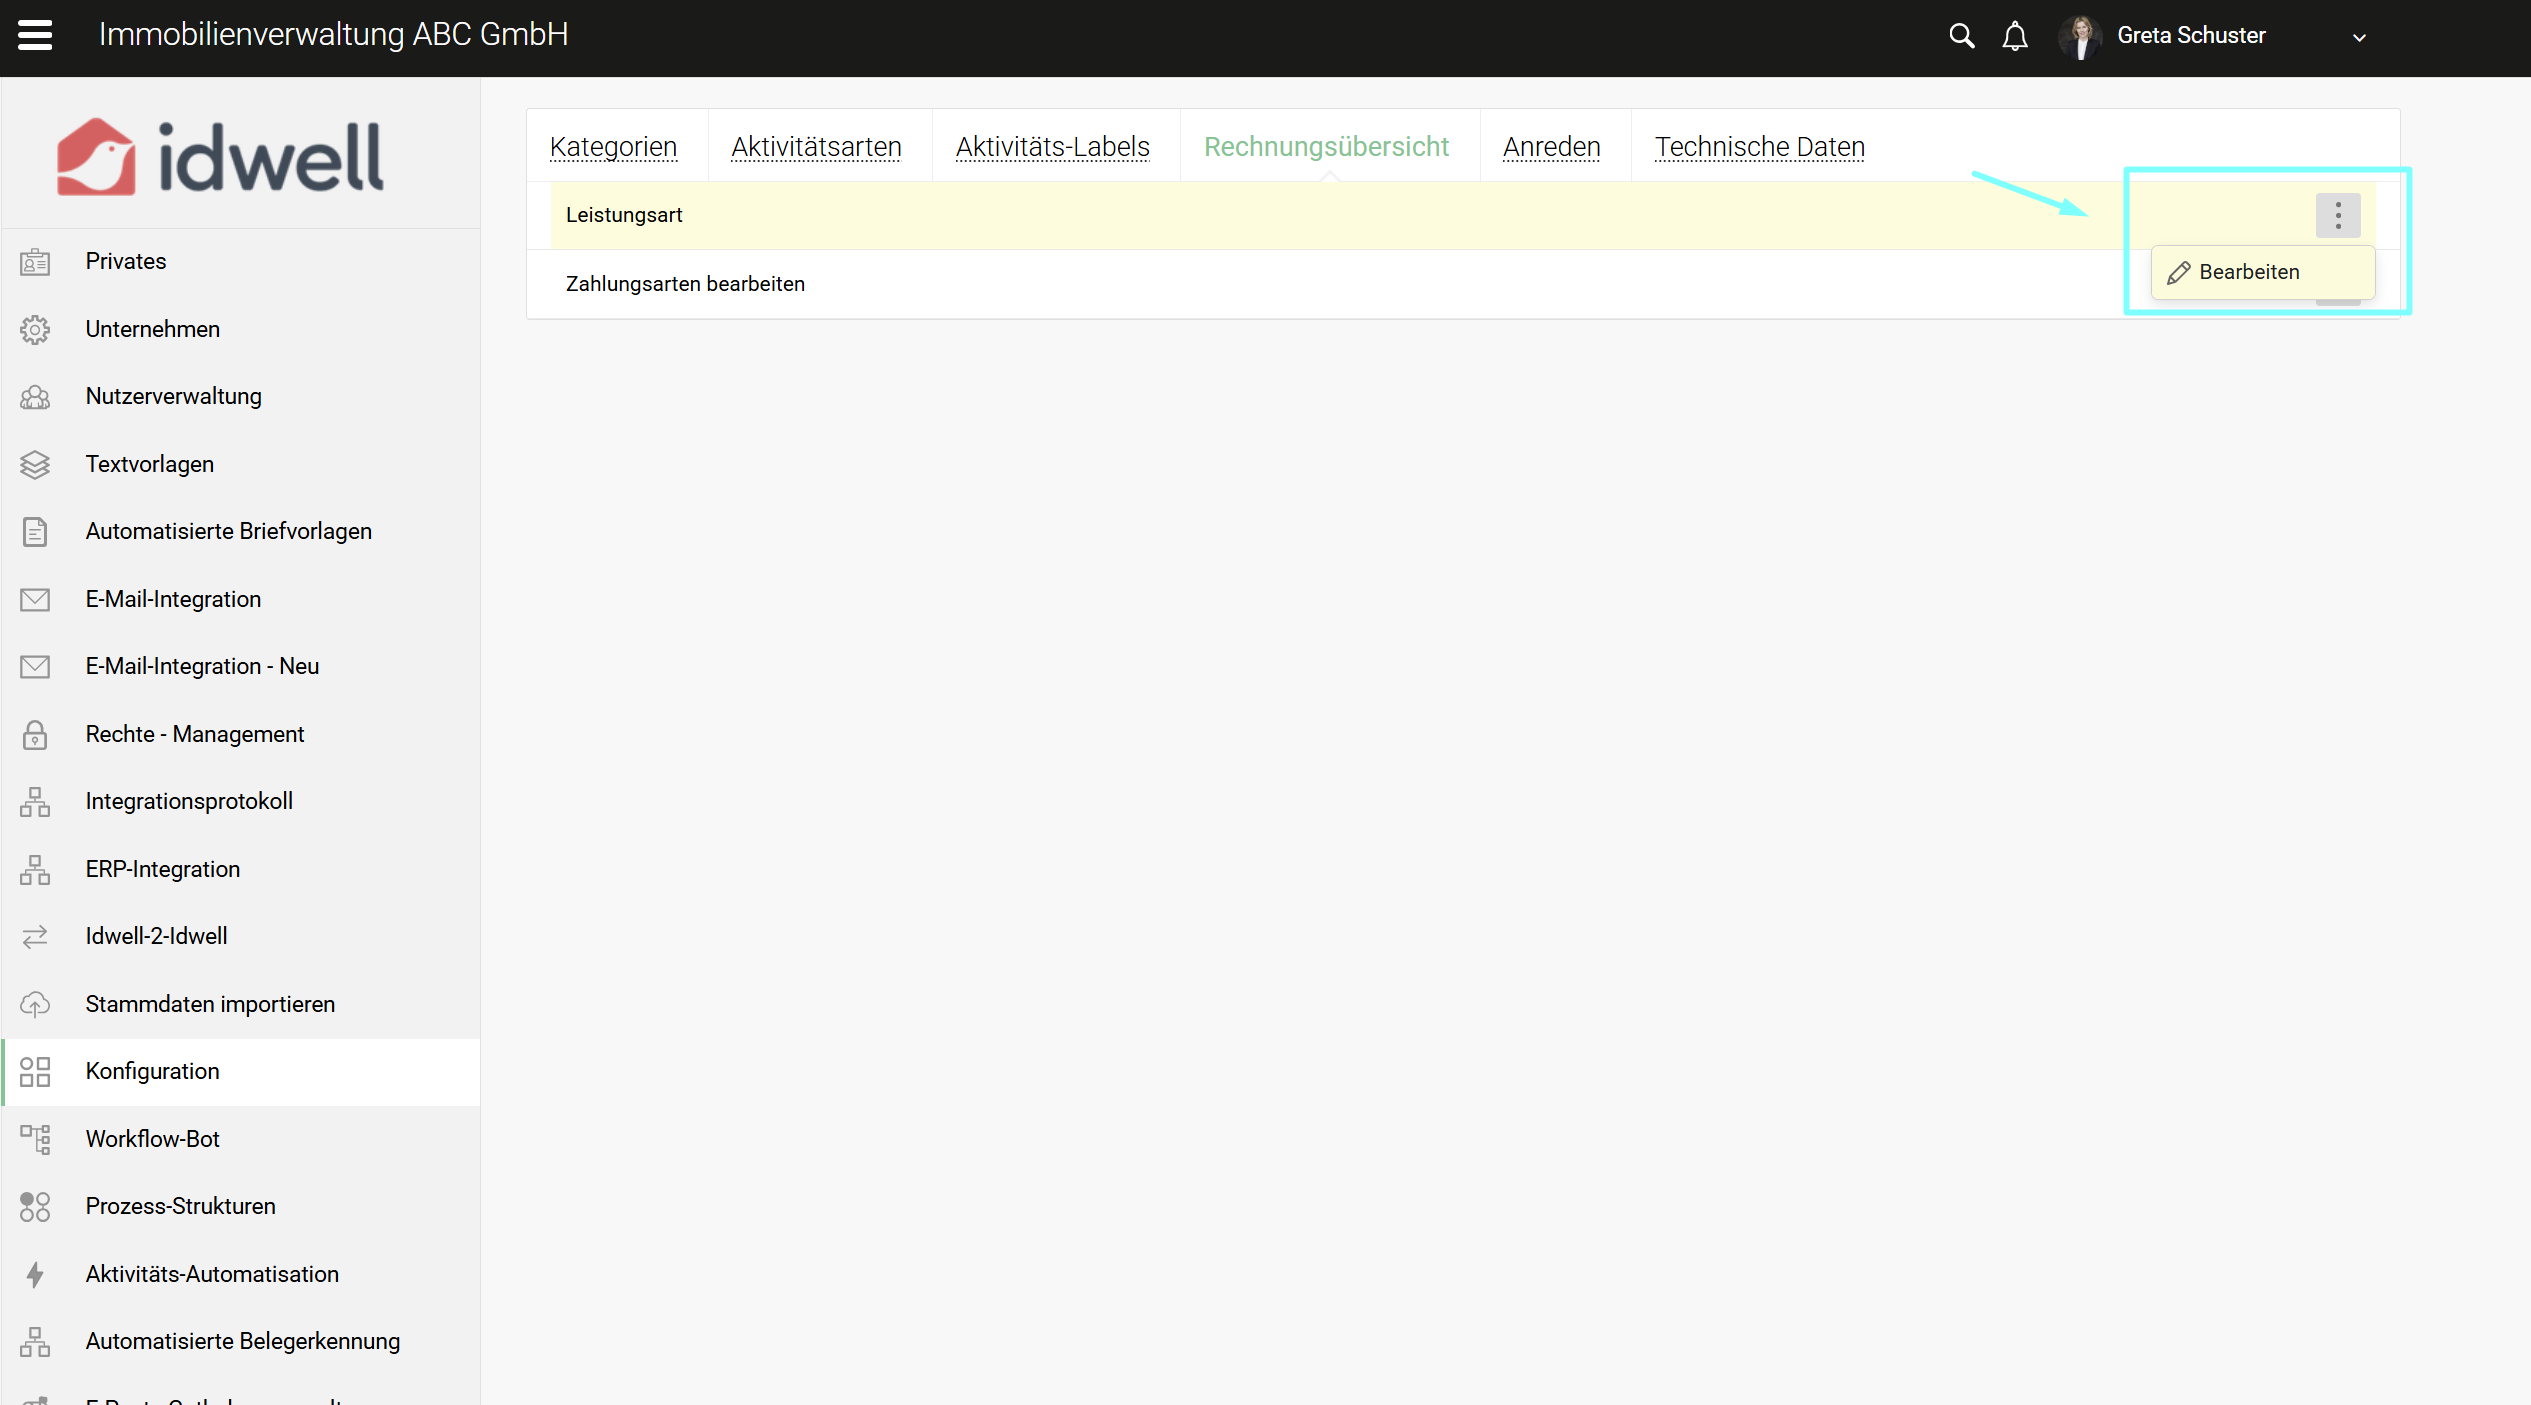The image size is (2531, 1405).
Task: Navigate to Automatisierte Briefvorlagen
Action: [228, 531]
